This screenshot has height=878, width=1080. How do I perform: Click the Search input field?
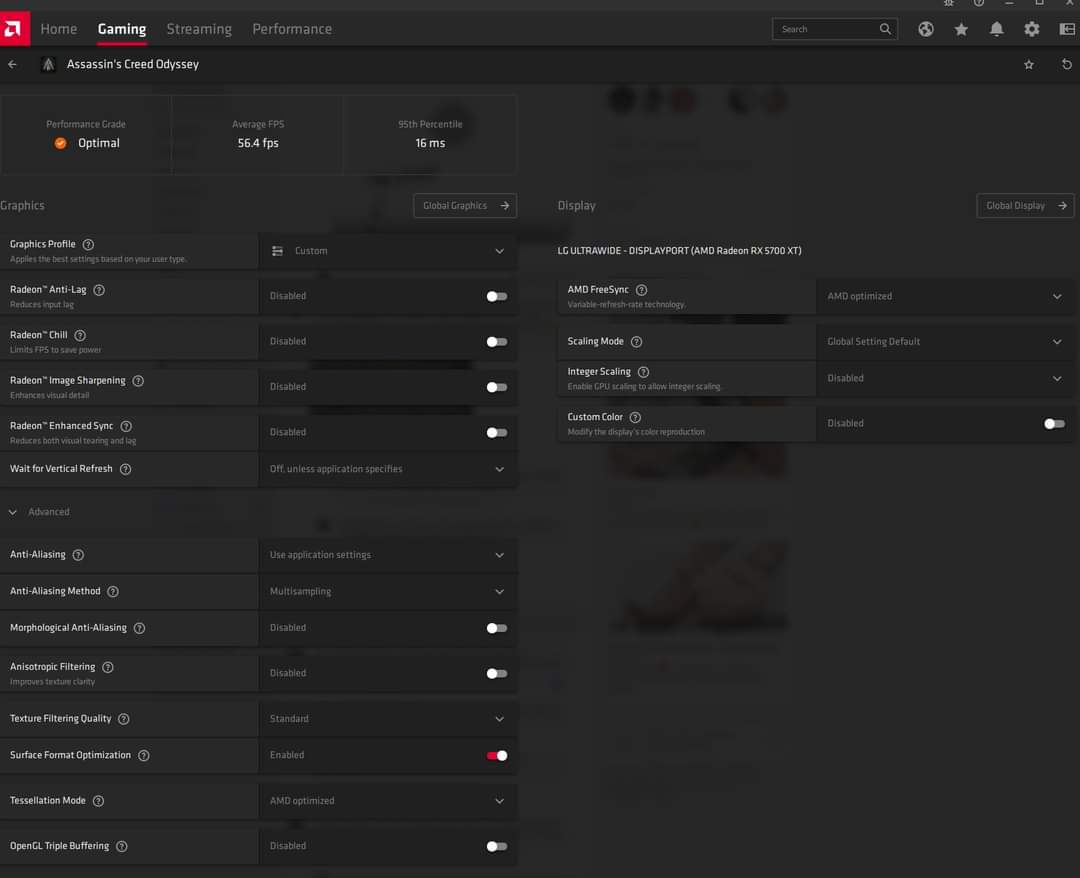click(835, 29)
